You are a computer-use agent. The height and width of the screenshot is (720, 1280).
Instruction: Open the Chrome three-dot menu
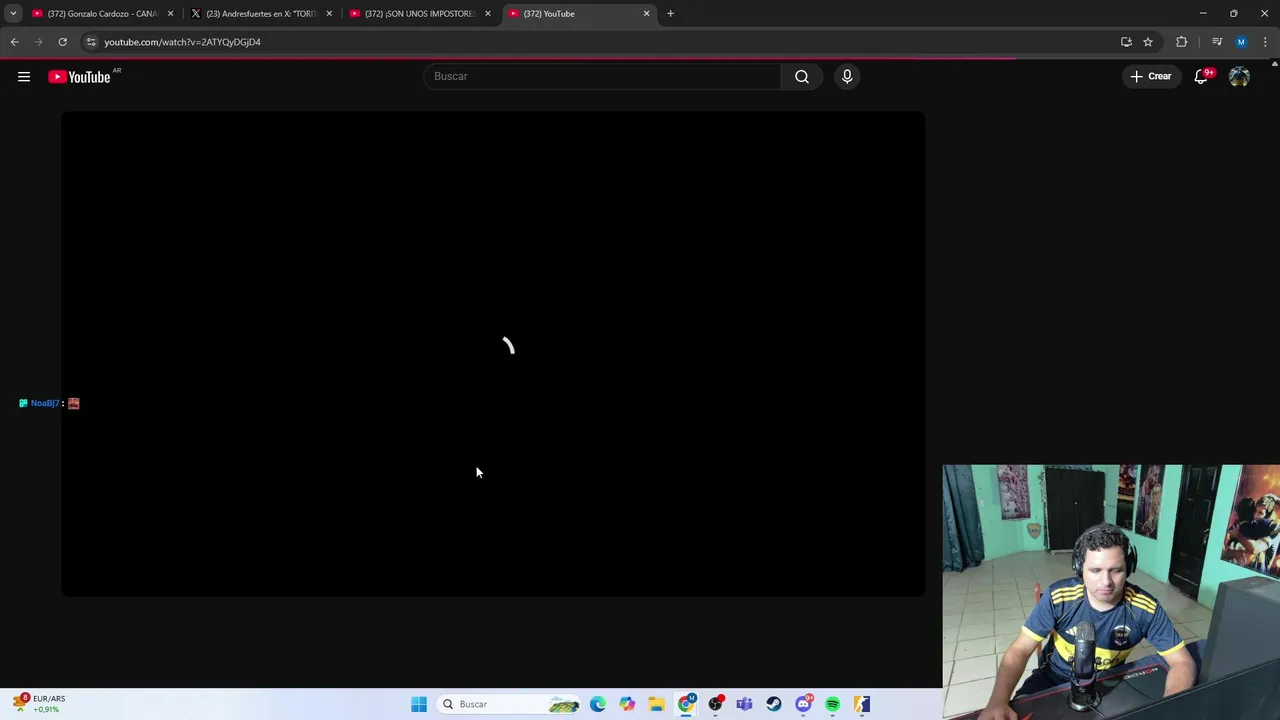pos(1265,42)
